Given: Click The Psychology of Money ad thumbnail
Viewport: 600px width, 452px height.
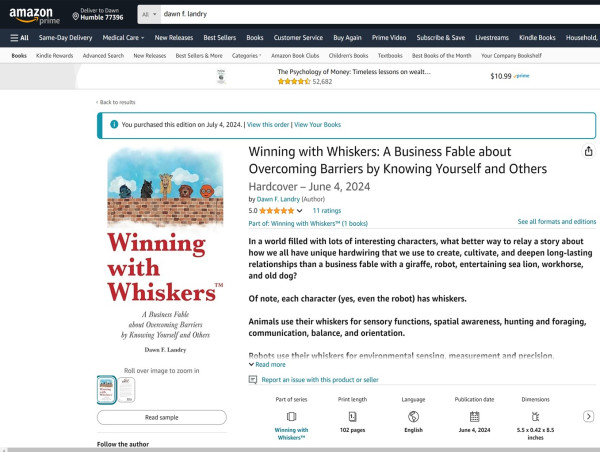Looking at the screenshot, I should [x=221, y=77].
